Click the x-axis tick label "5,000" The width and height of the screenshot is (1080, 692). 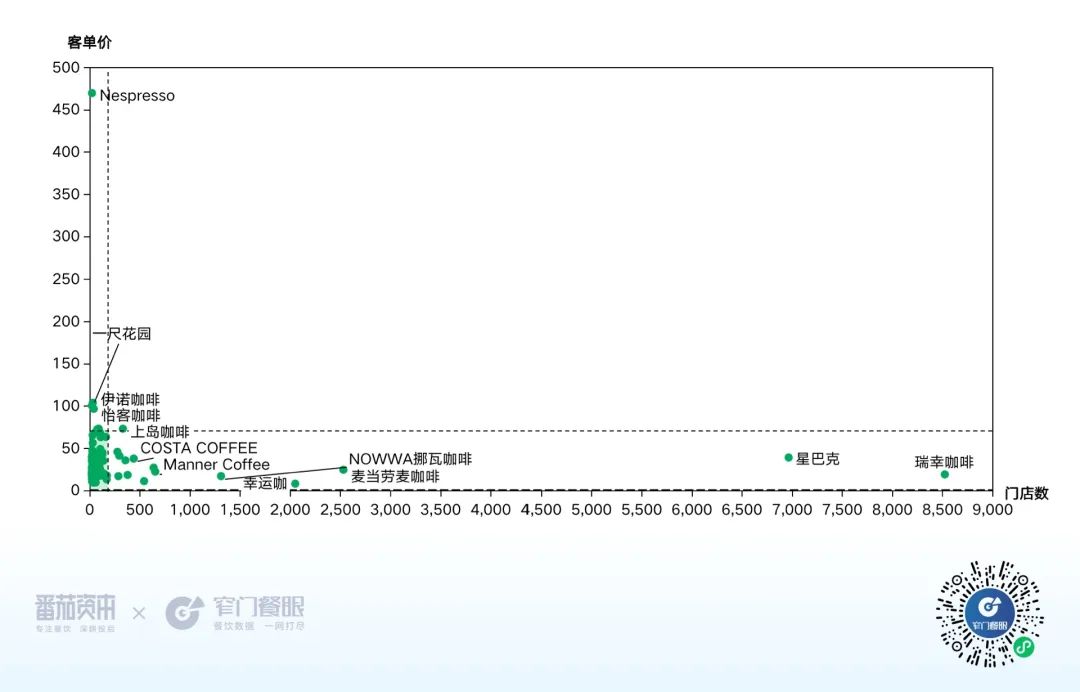(x=592, y=510)
